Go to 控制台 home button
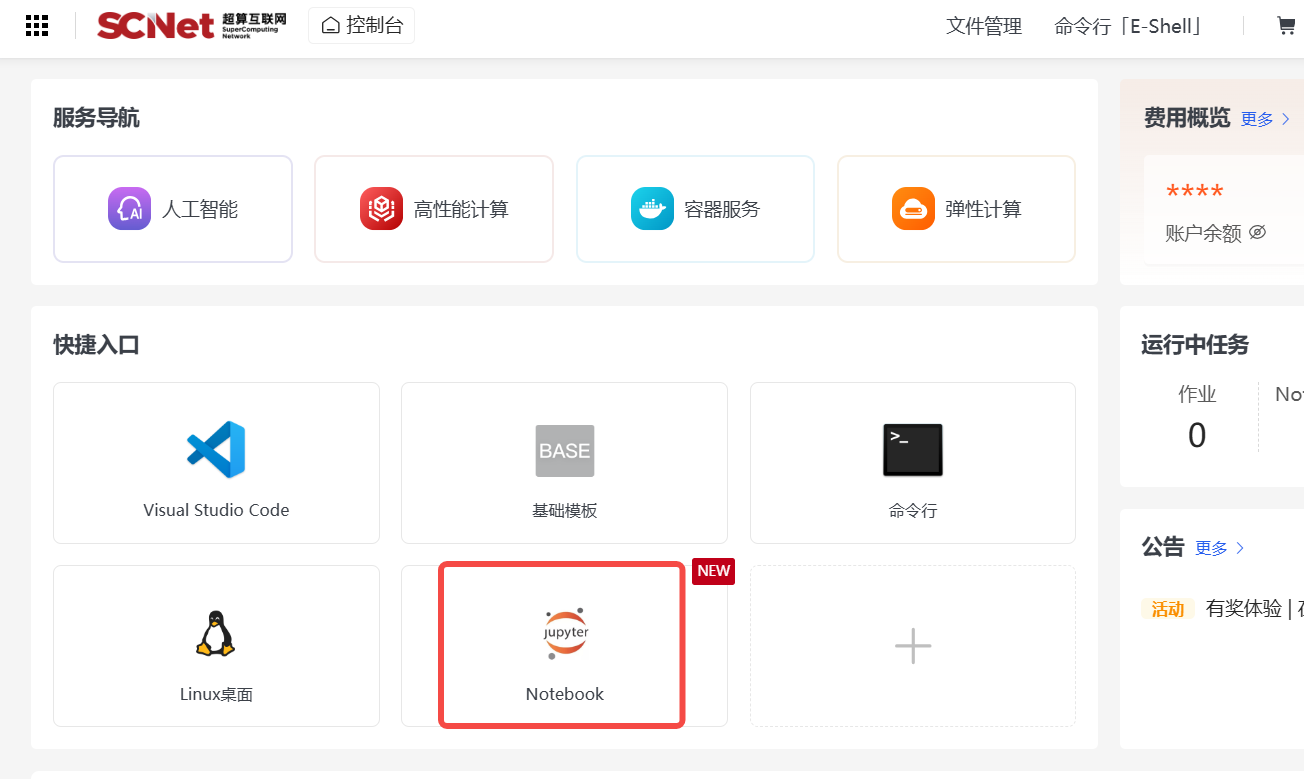This screenshot has height=779, width=1304. pos(362,26)
